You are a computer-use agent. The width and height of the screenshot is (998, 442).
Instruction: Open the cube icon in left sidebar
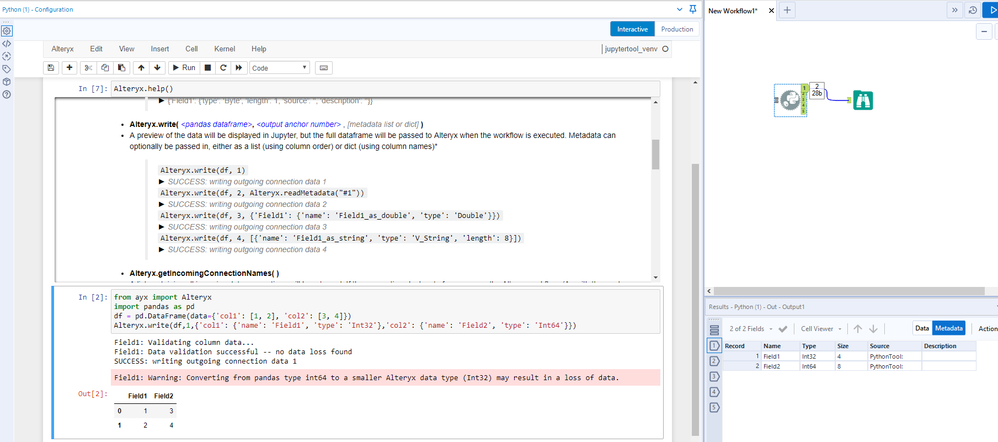click(6, 82)
